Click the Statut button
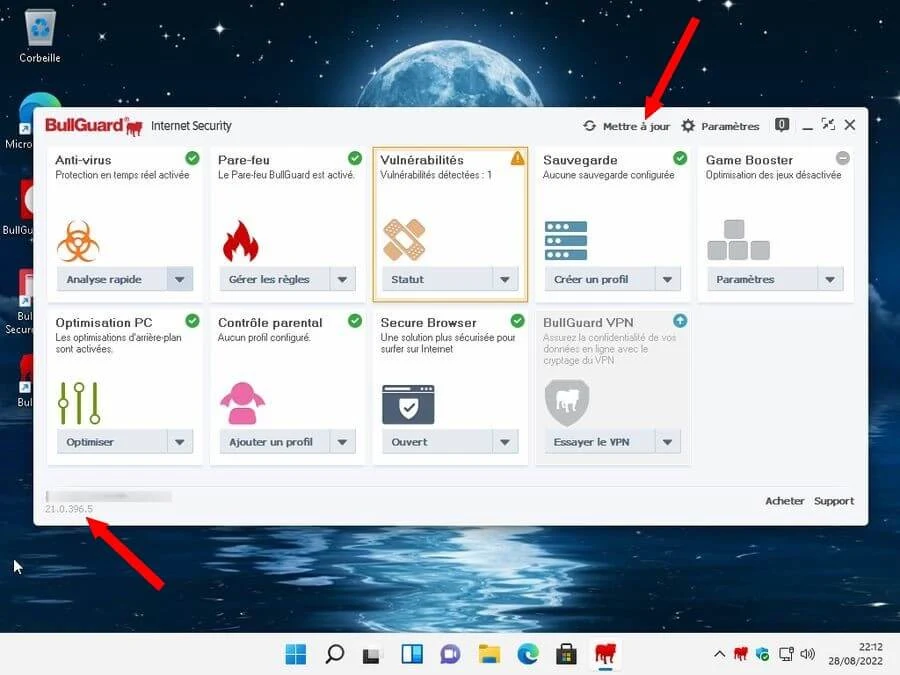900x675 pixels. click(437, 280)
